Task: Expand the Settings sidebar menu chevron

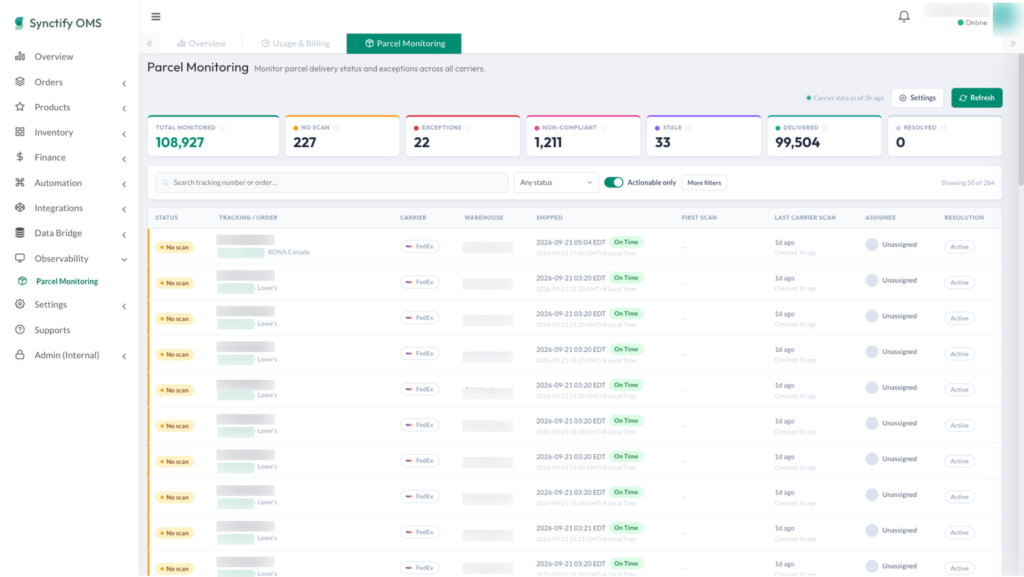Action: click(x=124, y=305)
